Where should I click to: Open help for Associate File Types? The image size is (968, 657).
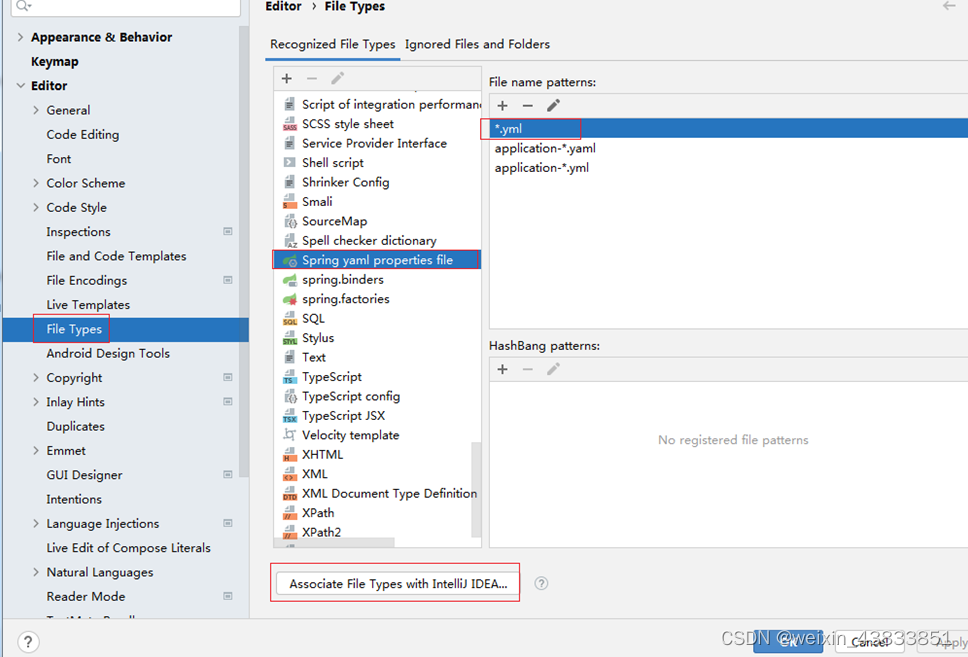(541, 584)
